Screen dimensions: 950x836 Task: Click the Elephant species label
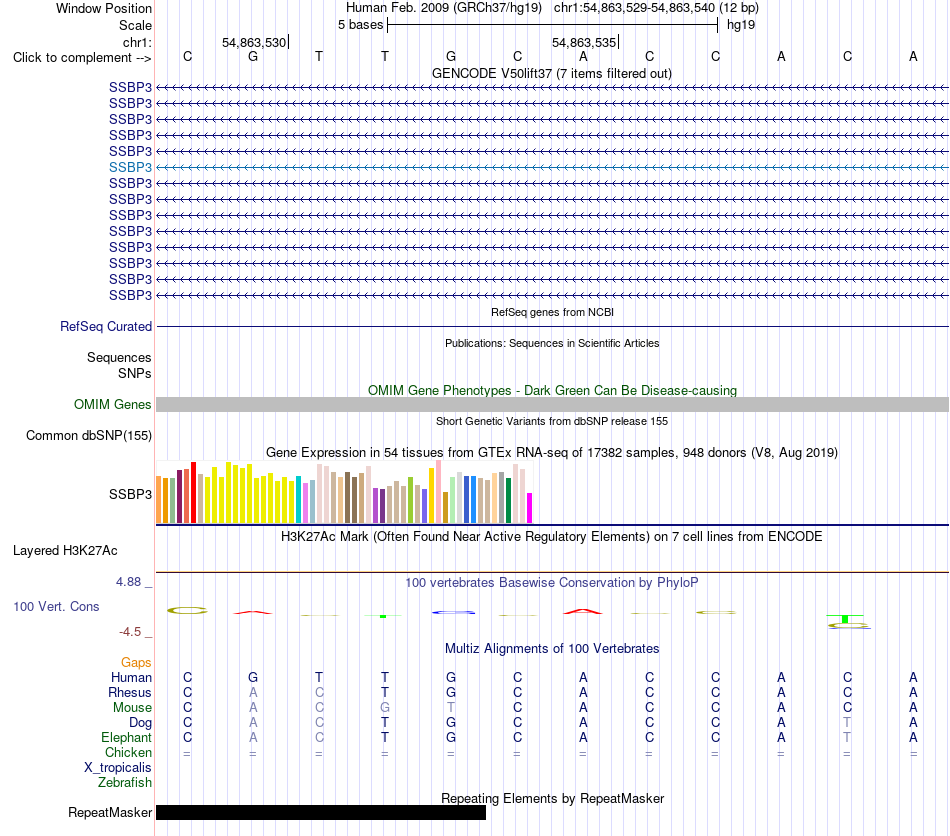click(126, 738)
